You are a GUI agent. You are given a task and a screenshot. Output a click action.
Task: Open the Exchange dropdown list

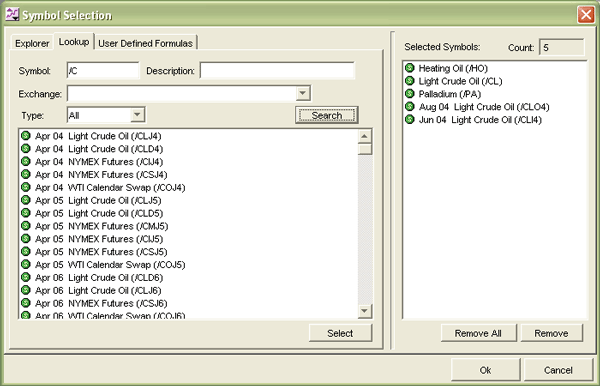click(x=303, y=93)
